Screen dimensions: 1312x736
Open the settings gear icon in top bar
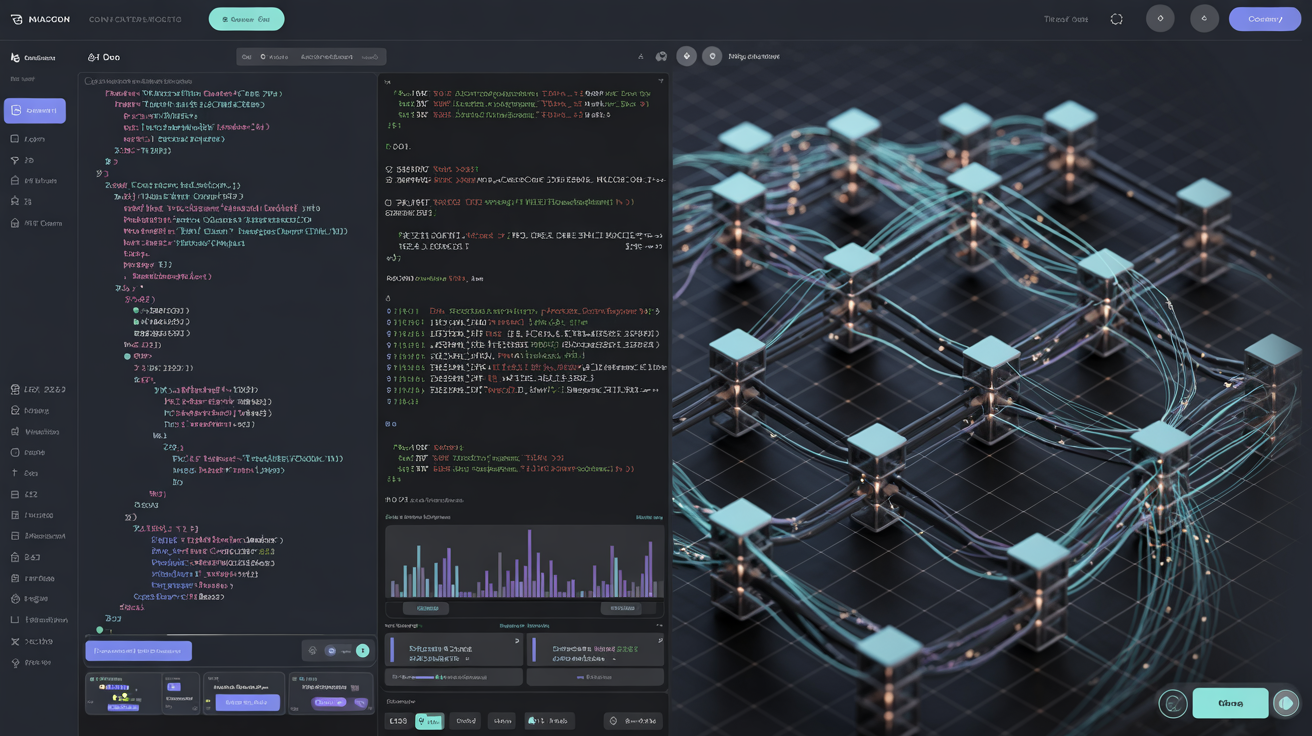pos(1160,18)
